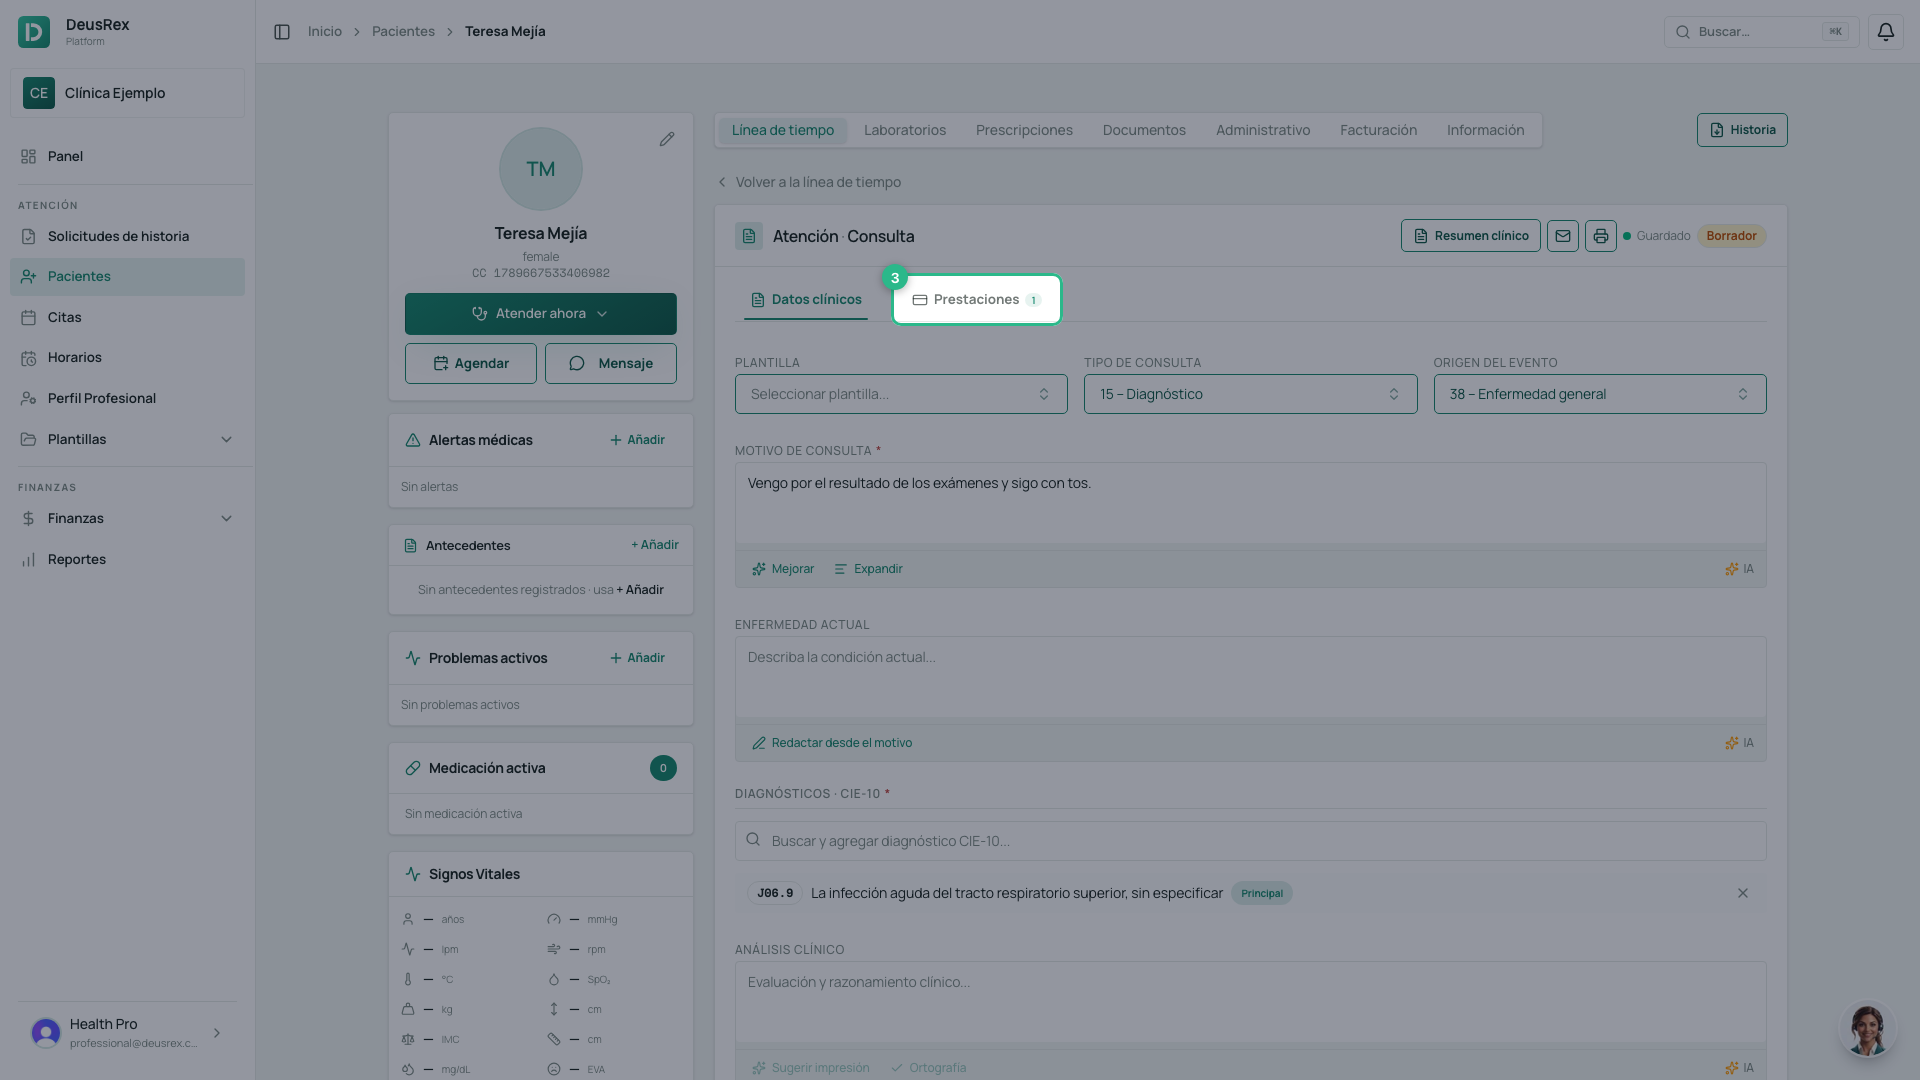Print the attention record icon
Viewport: 1920px width, 1080px height.
point(1601,236)
